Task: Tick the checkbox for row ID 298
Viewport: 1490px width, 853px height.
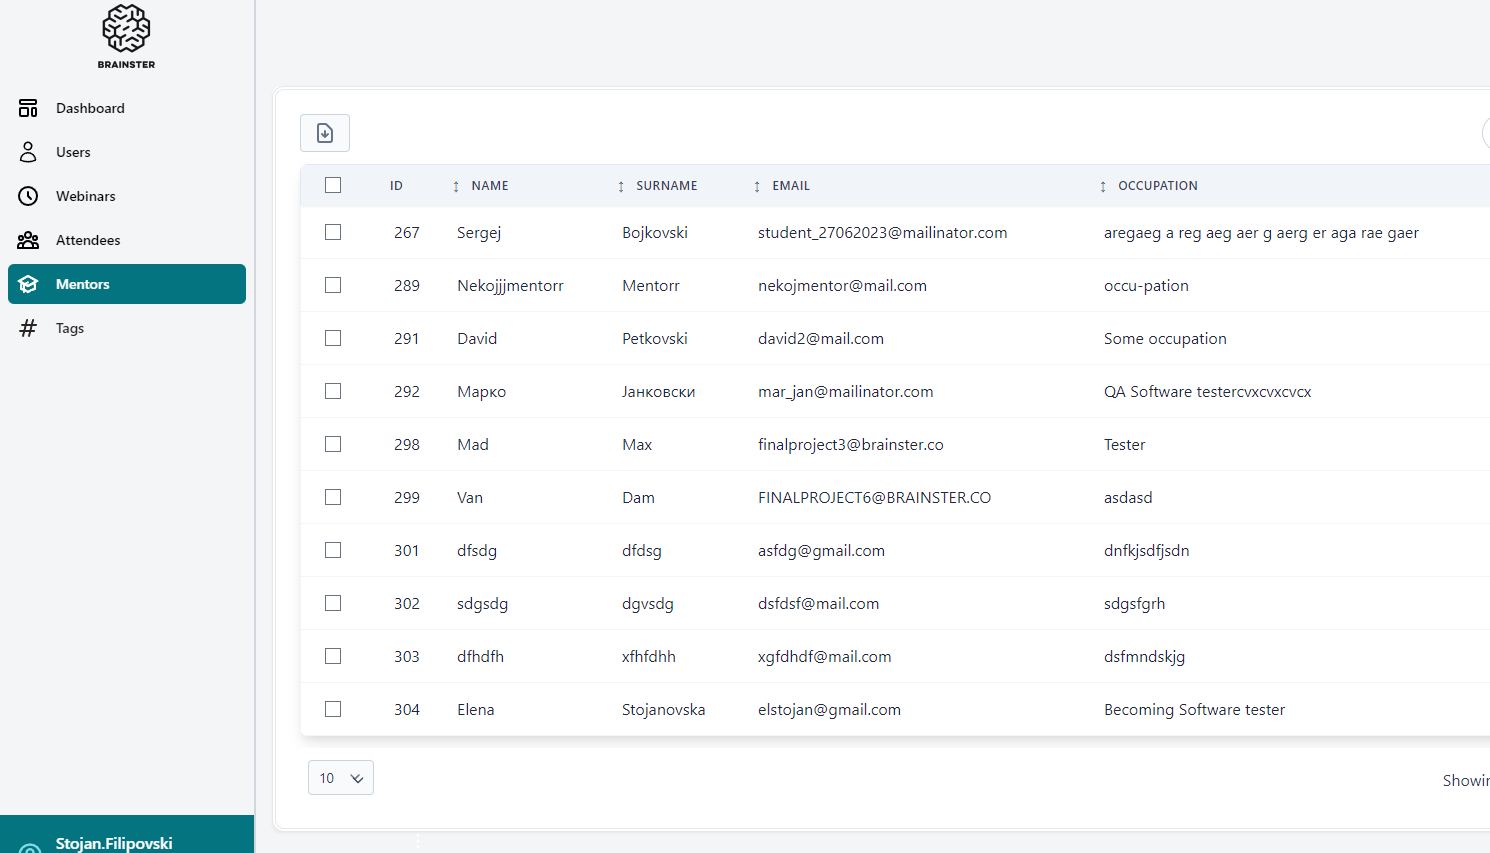Action: click(333, 444)
